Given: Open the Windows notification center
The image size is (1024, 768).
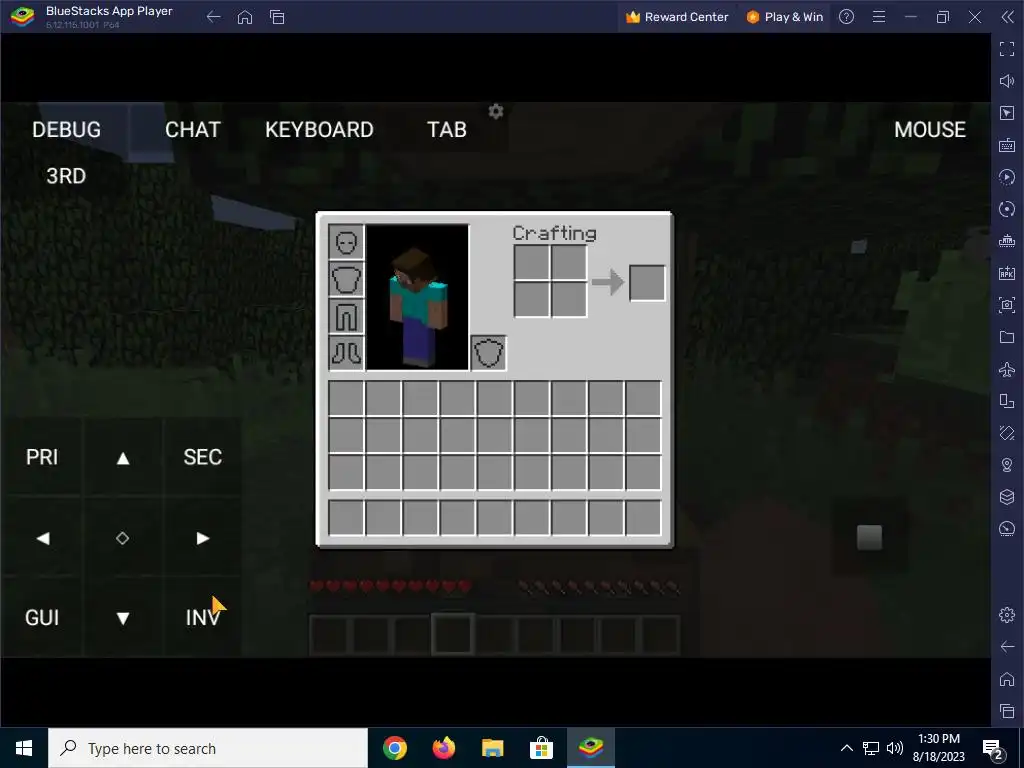Looking at the screenshot, I should coord(993,750).
